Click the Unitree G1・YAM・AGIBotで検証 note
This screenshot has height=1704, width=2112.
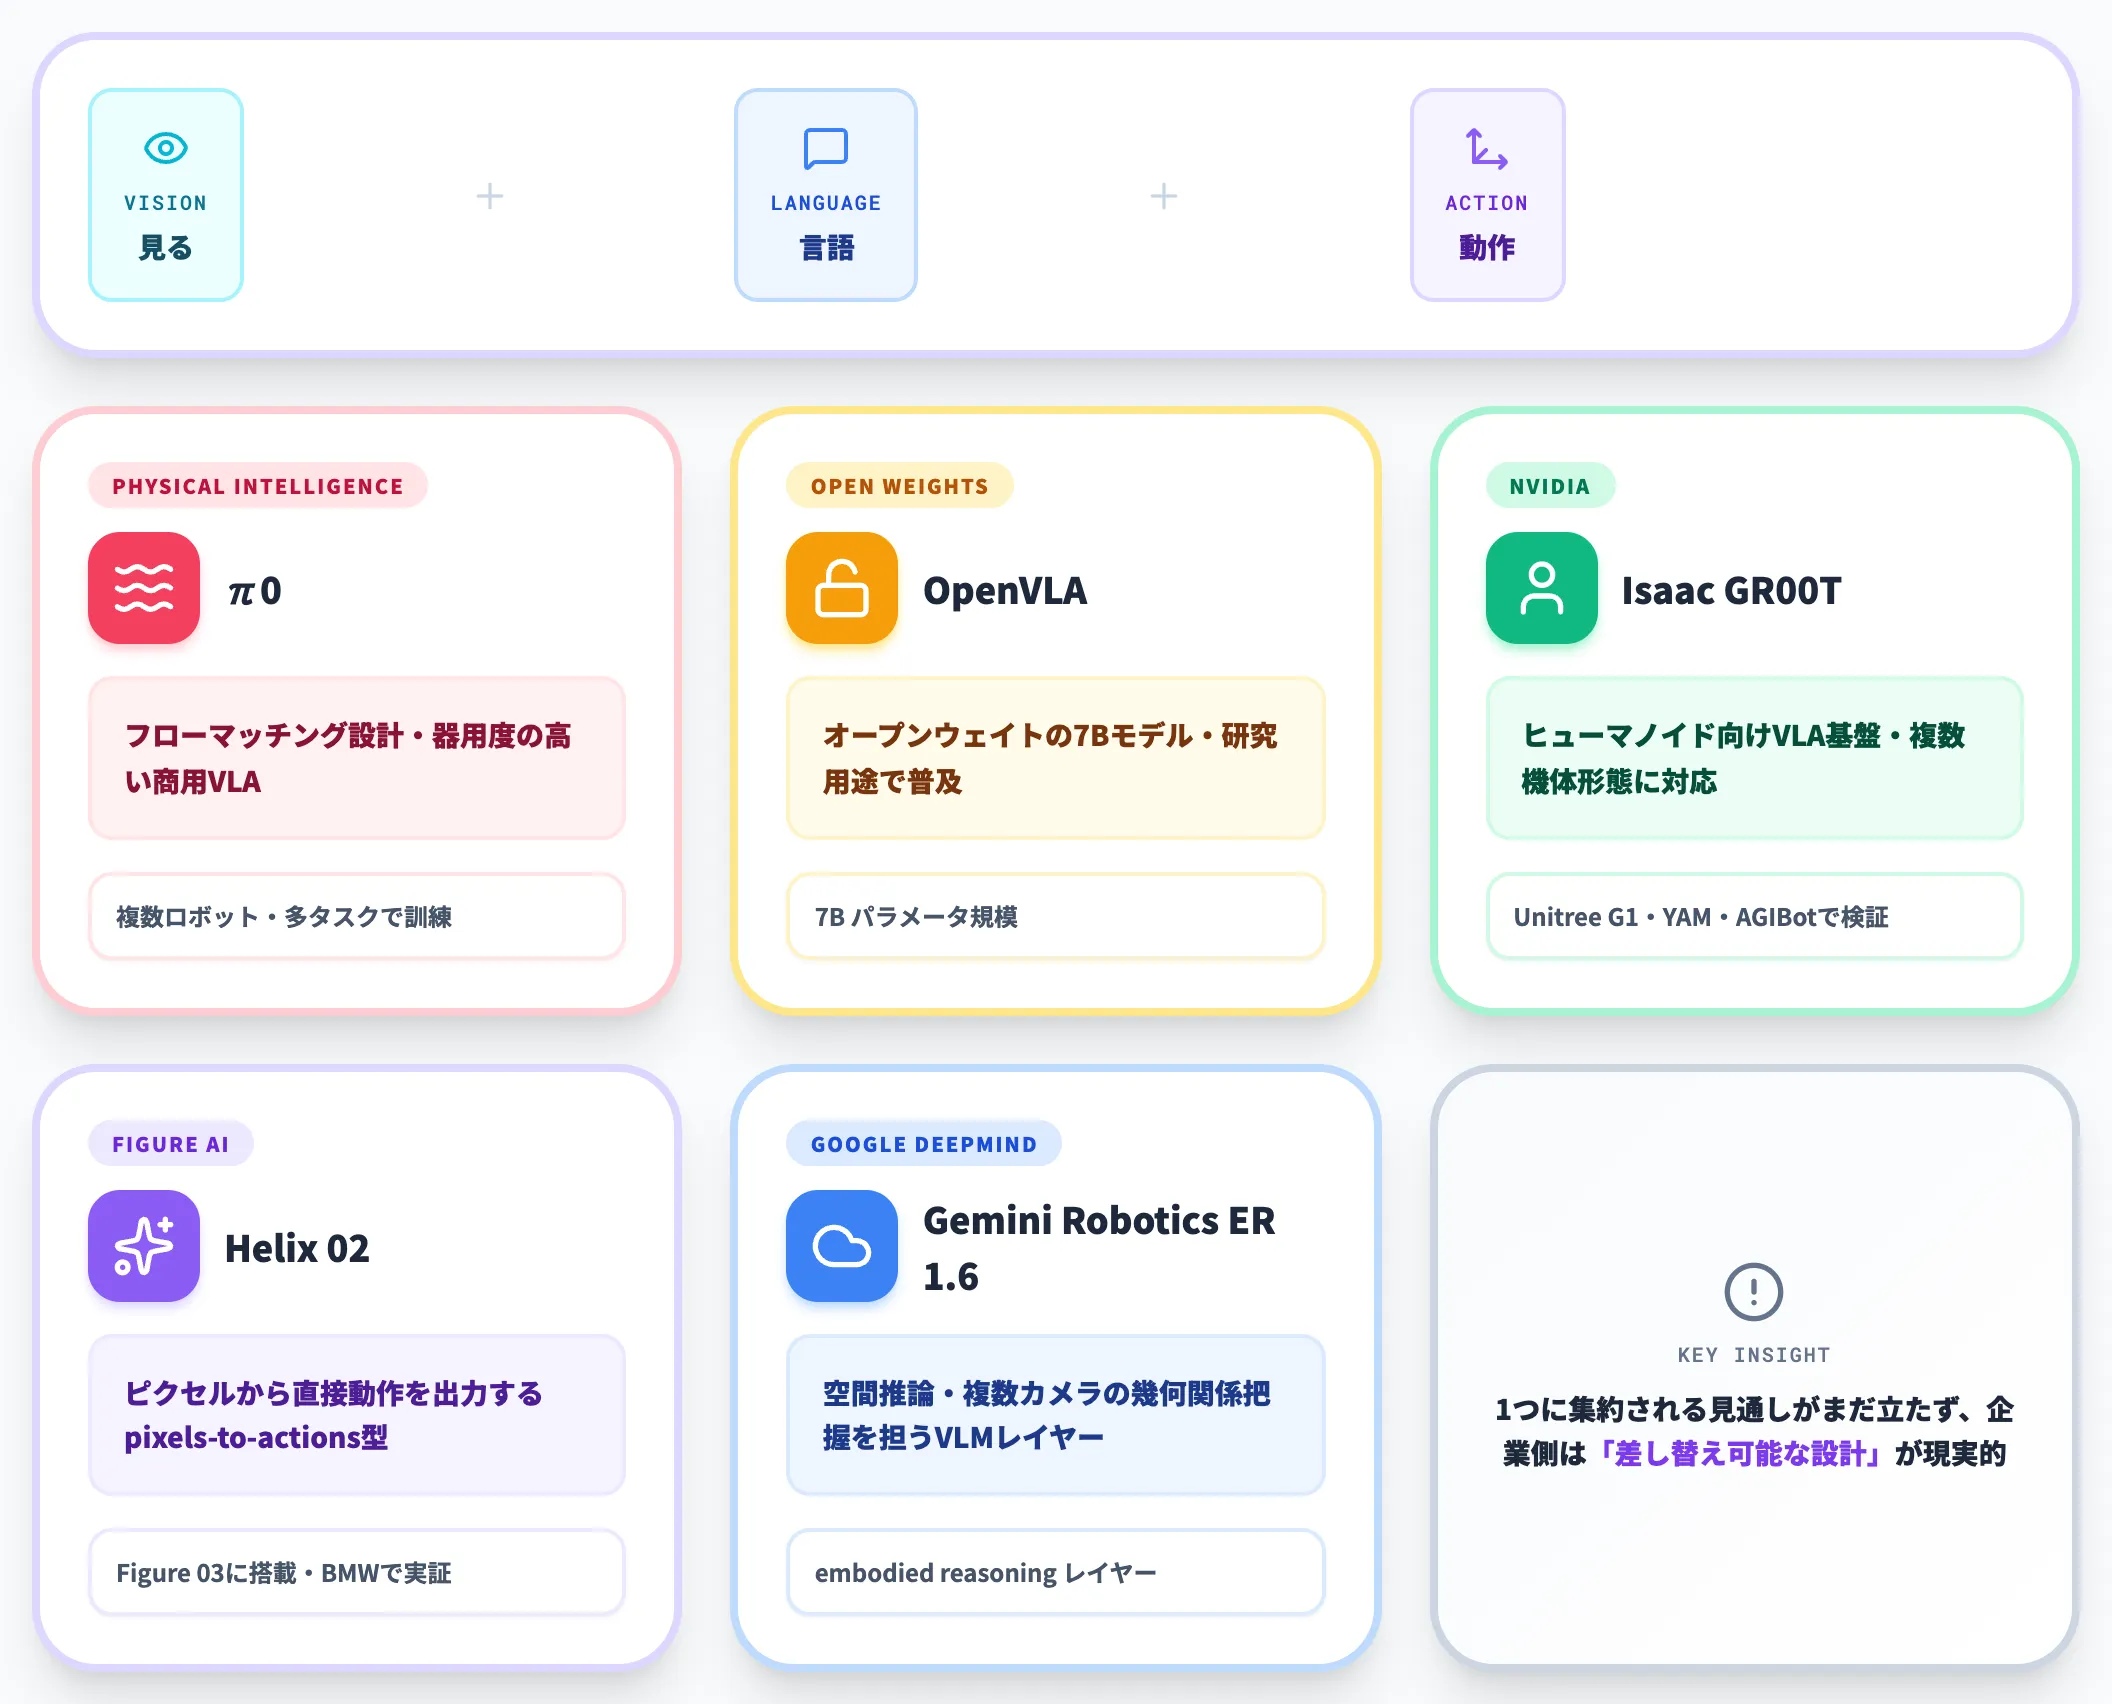click(x=1755, y=916)
